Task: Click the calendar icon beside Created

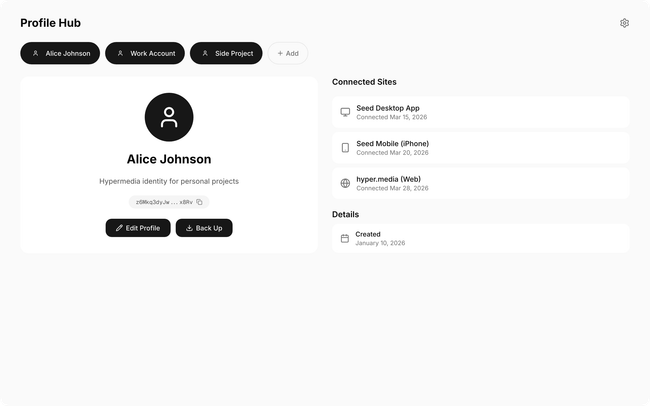Action: pyautogui.click(x=345, y=238)
